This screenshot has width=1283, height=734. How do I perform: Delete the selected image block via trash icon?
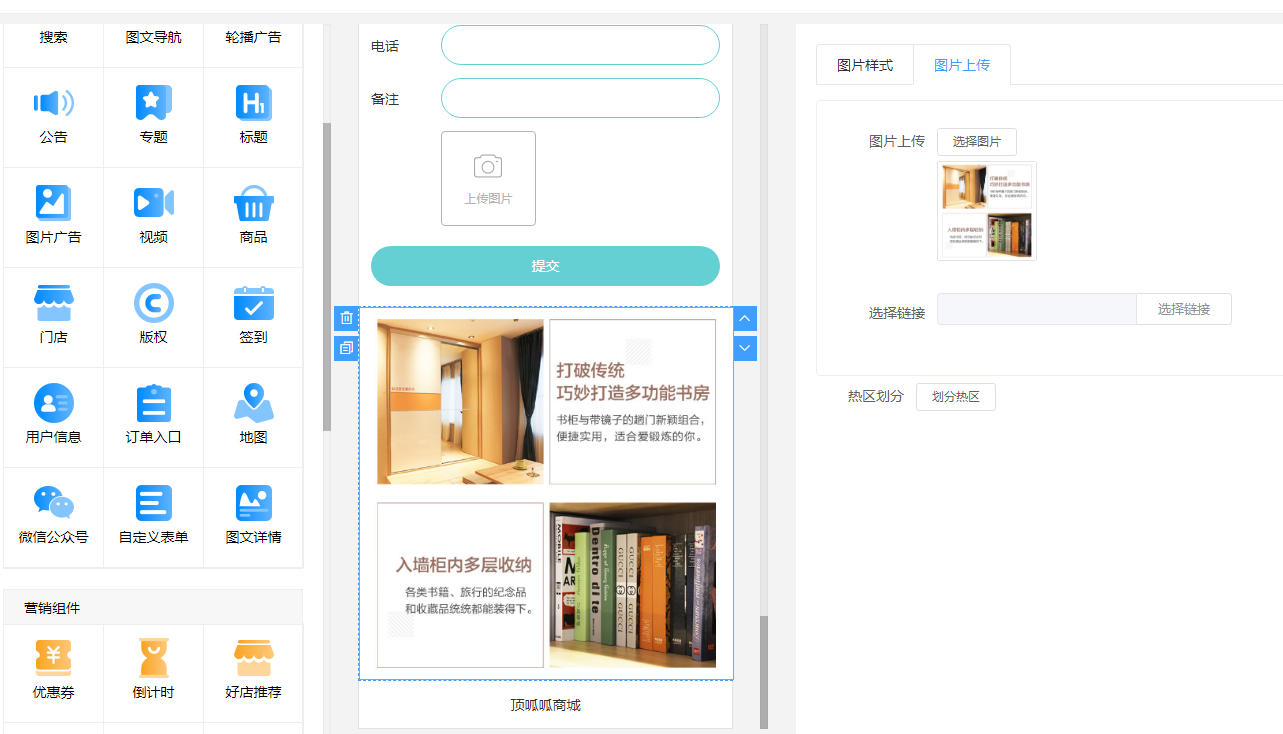346,318
